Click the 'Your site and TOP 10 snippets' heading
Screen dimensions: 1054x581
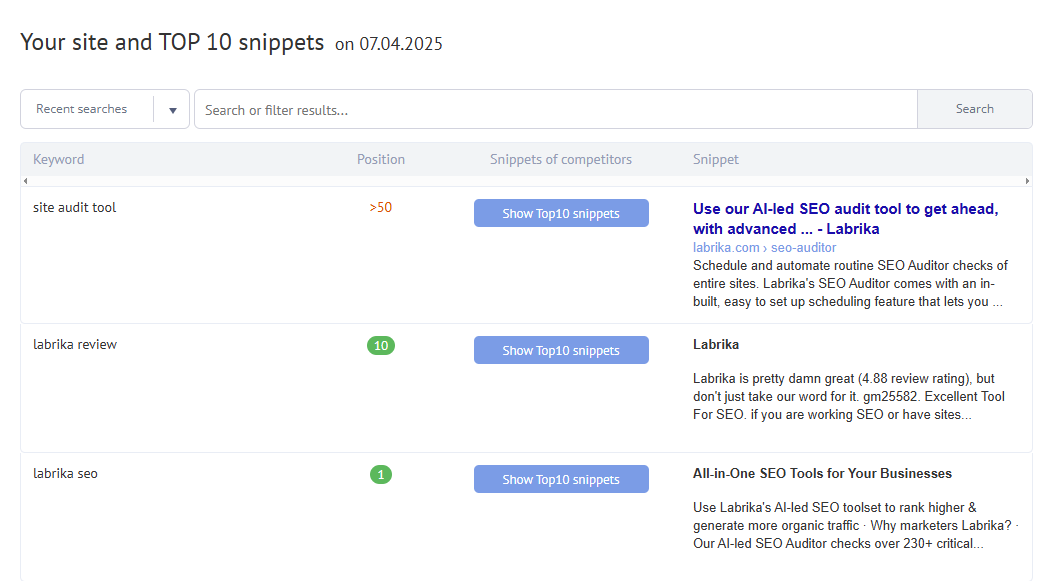pyautogui.click(x=172, y=42)
